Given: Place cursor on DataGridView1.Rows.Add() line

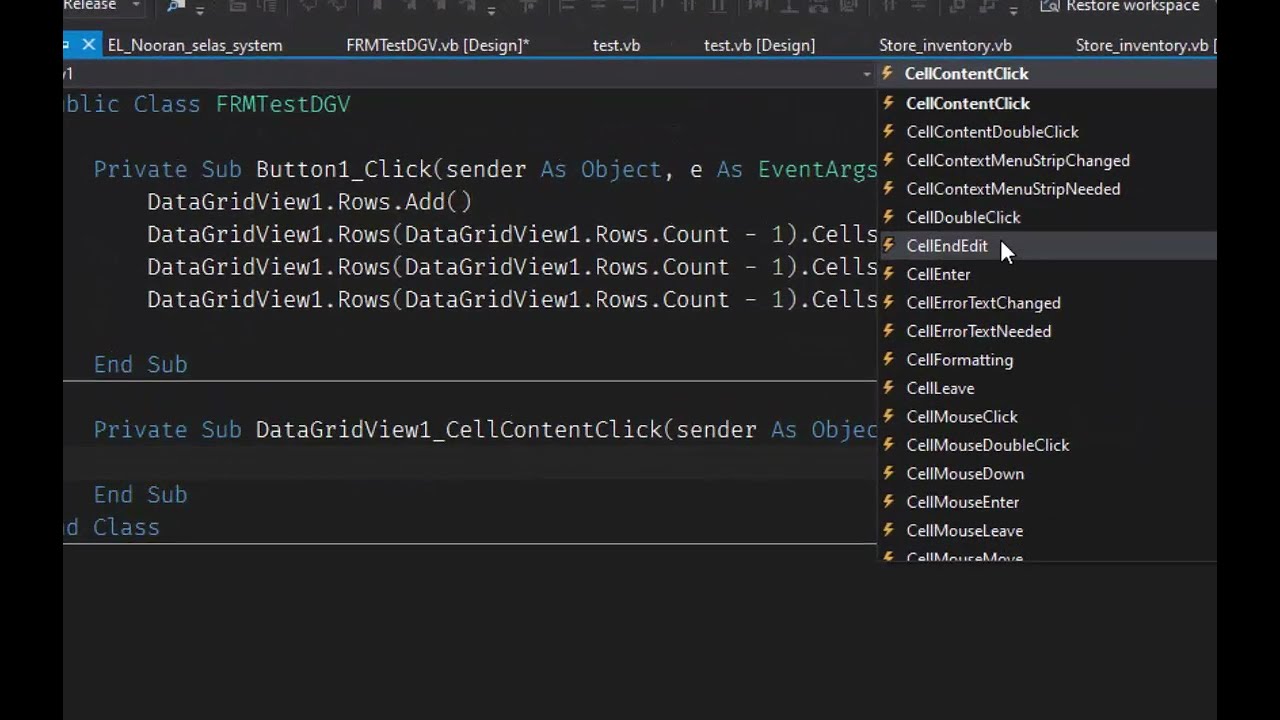Looking at the screenshot, I should (x=309, y=202).
